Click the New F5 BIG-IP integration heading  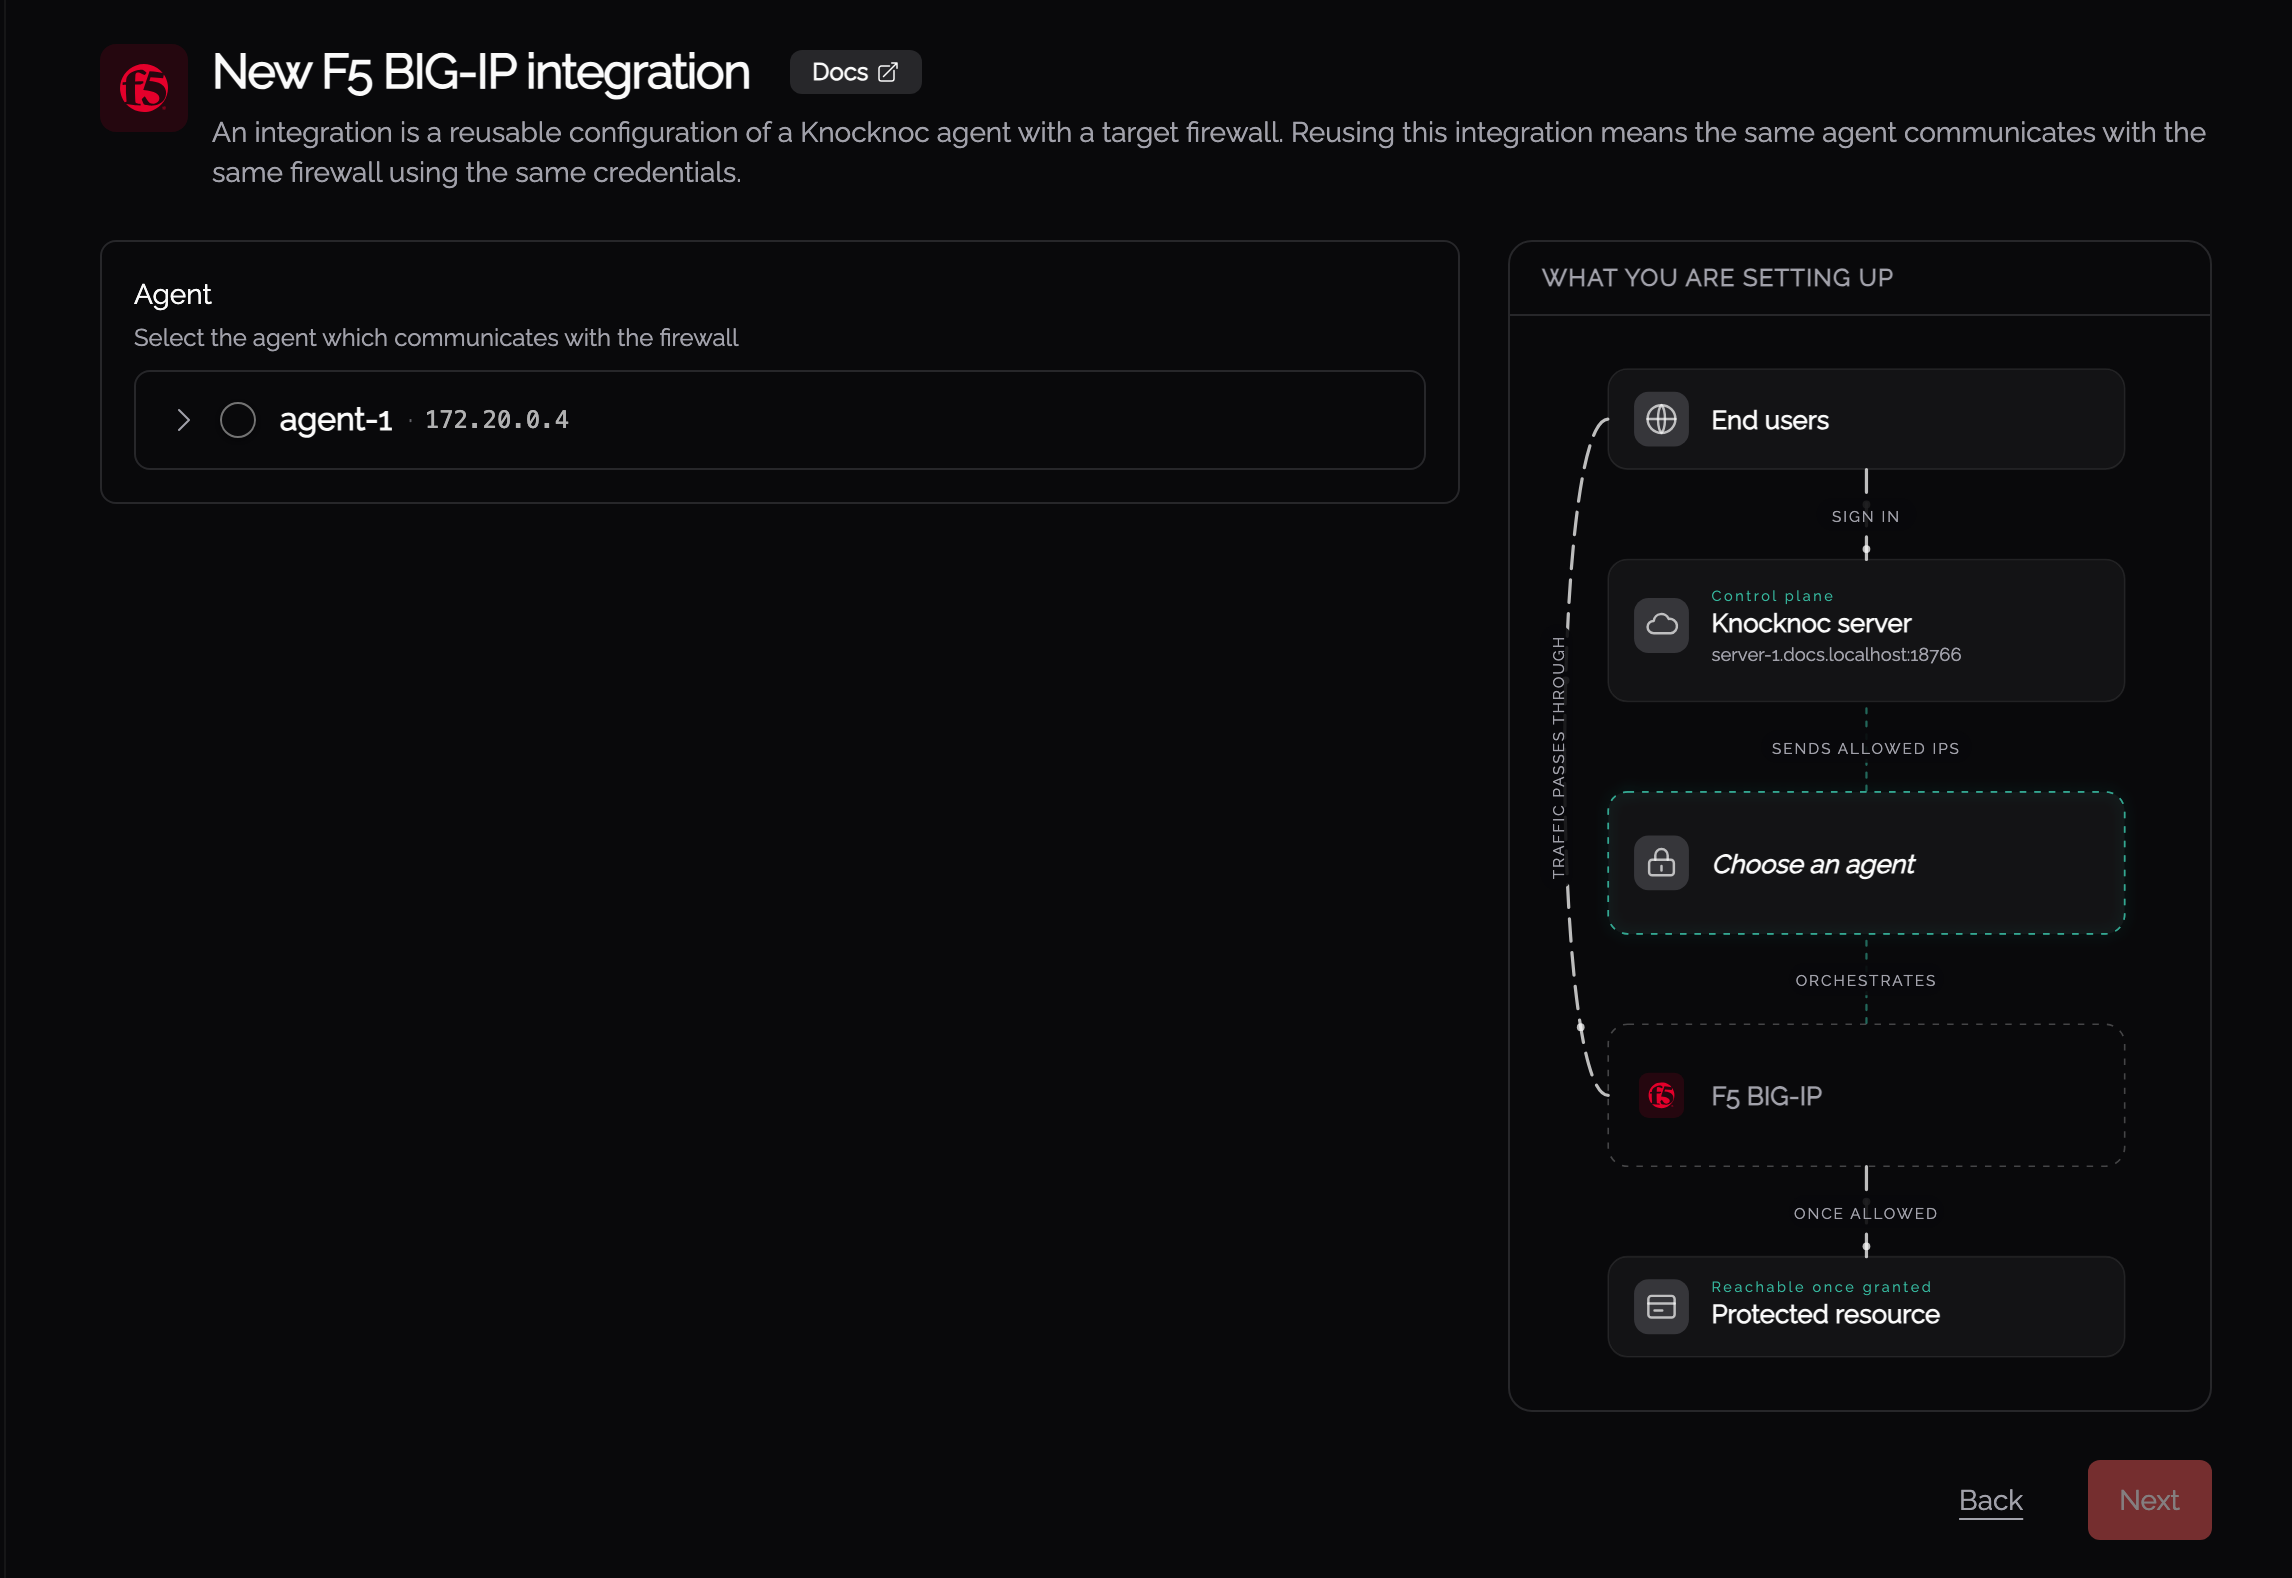[x=481, y=72]
